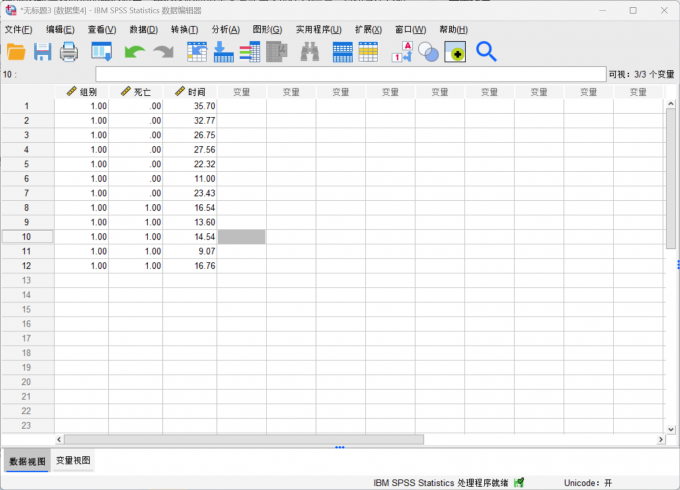Click the cell editor input field

350,74
